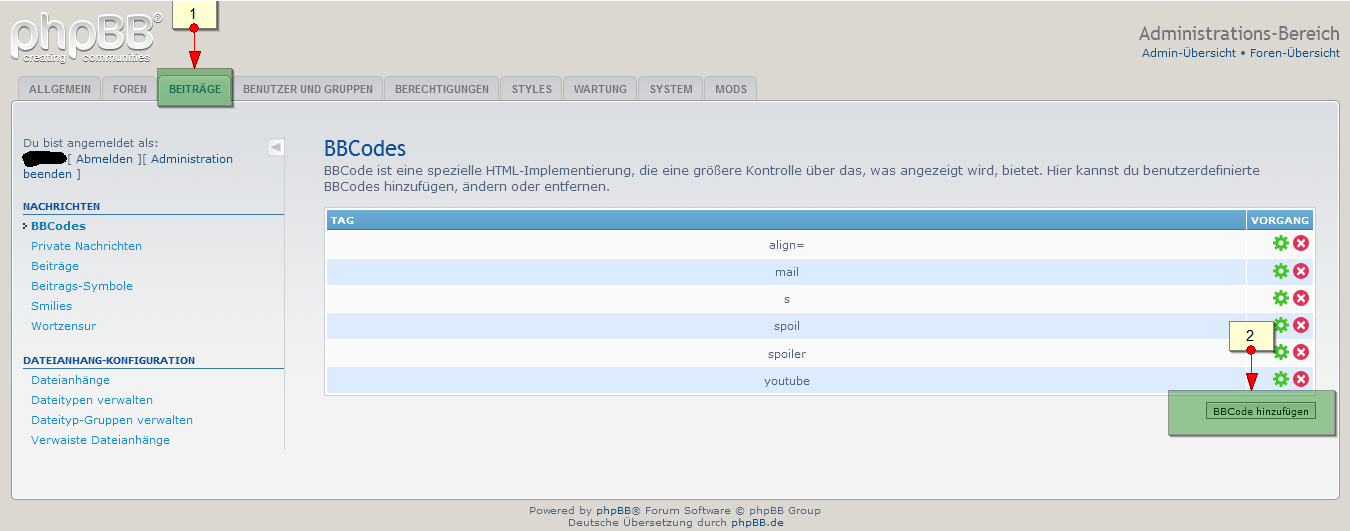Screen dimensions: 1350x531
Task: Open the Mods tab
Action: (731, 89)
